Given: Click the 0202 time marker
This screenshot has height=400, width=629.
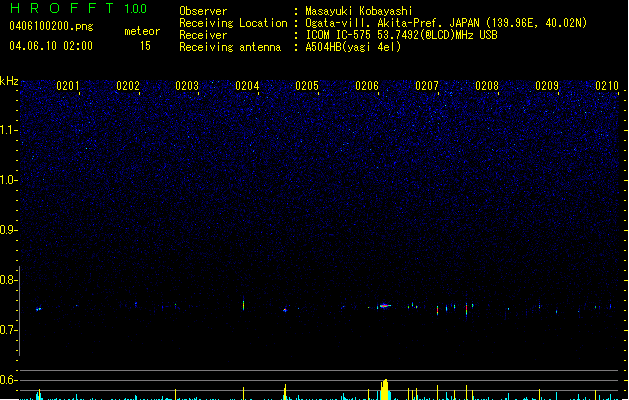Looking at the screenshot, I should coord(128,86).
